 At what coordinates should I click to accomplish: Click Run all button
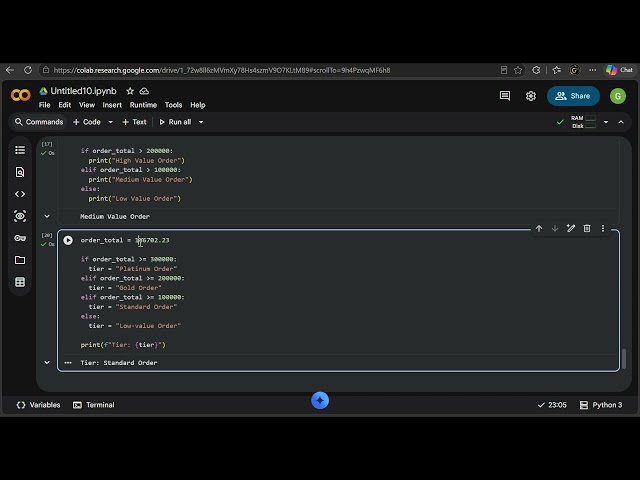(175, 122)
